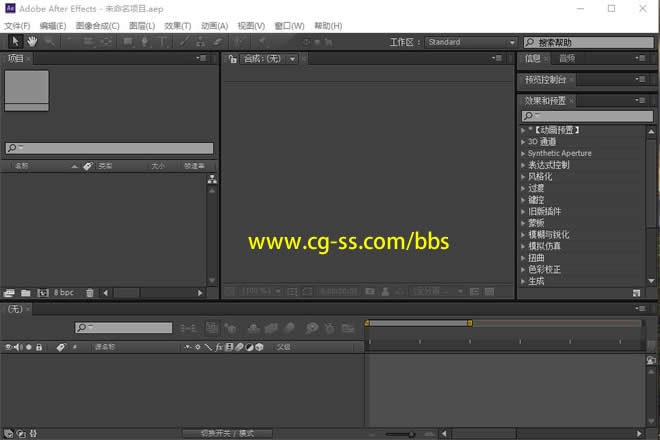Toggle the video eye column in timeline header
The image size is (660, 440).
[x=8, y=347]
